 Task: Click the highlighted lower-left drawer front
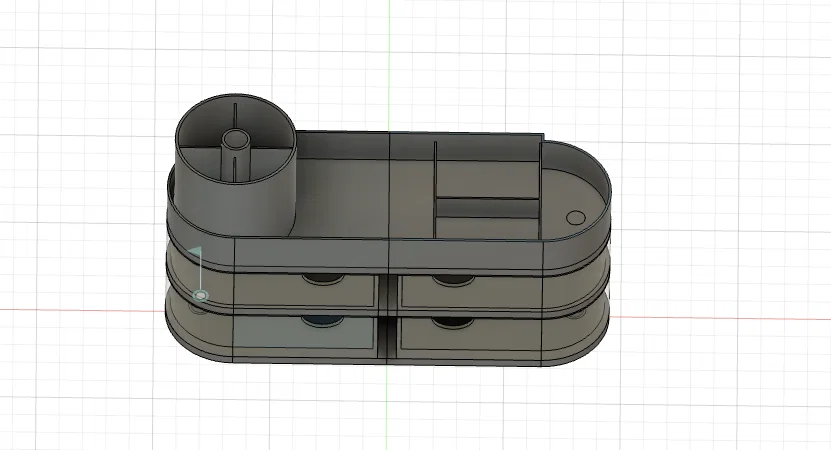coord(304,331)
